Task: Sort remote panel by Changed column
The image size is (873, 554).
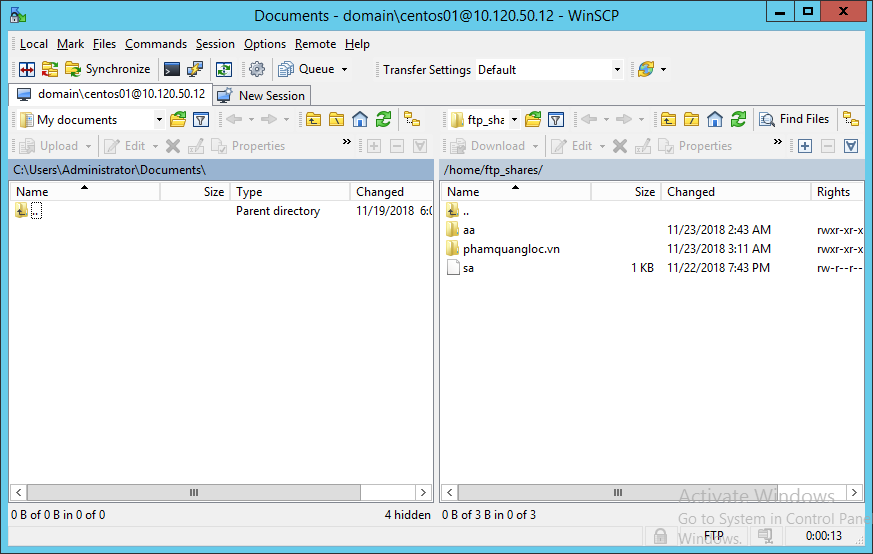Action: pyautogui.click(x=736, y=192)
